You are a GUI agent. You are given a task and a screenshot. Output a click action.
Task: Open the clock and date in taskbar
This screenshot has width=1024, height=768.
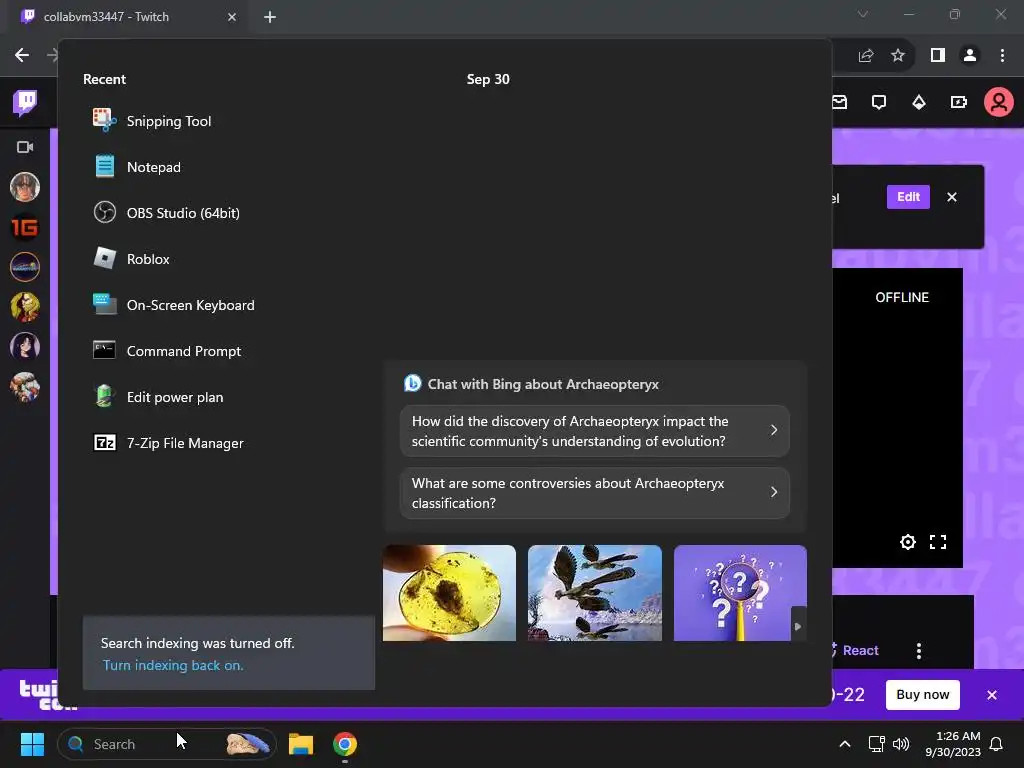coord(953,744)
